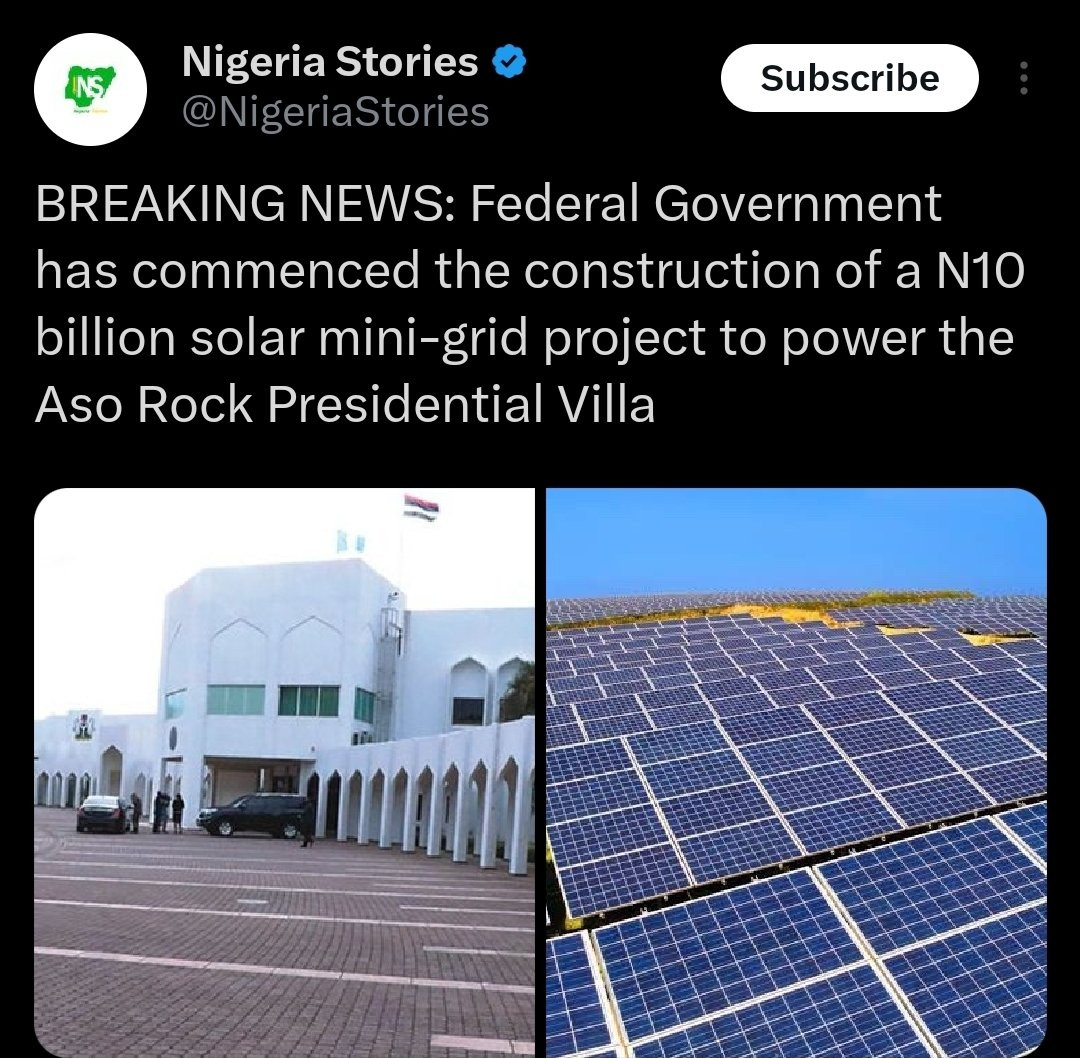Click the black SUV in villa photo
This screenshot has width=1080, height=1058.
[252, 815]
